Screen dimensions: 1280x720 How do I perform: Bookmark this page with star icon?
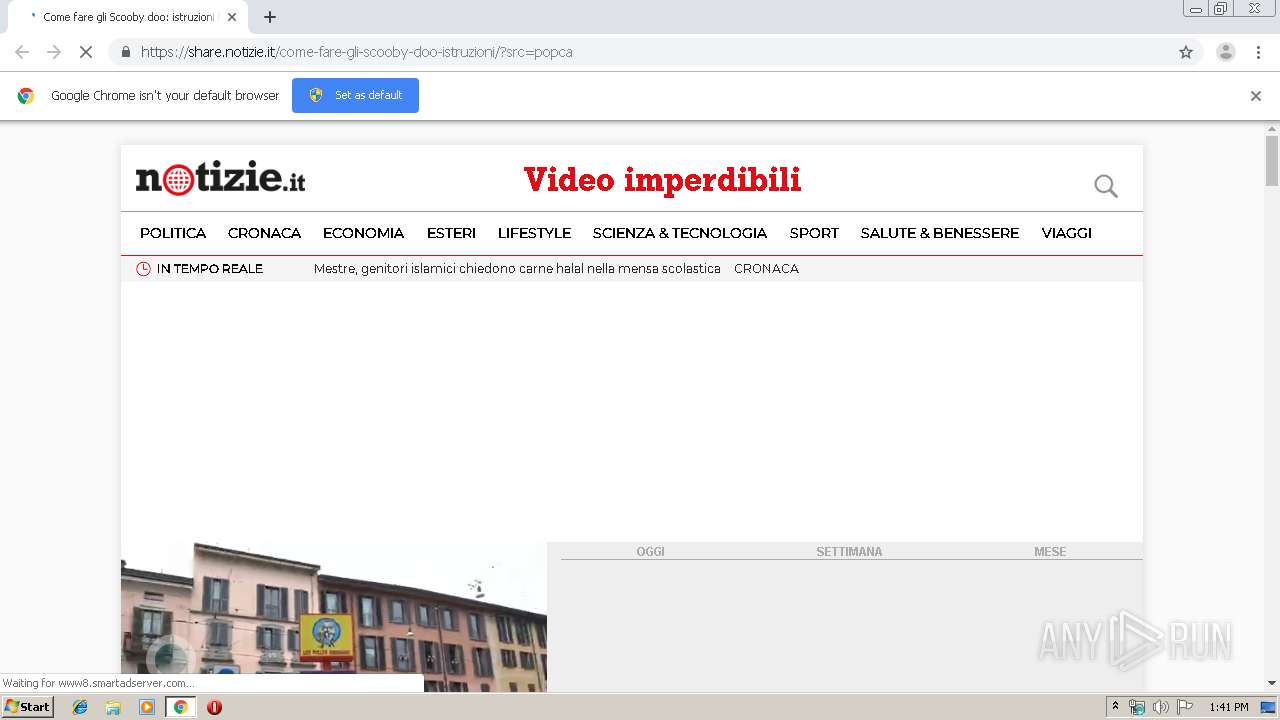[x=1186, y=52]
